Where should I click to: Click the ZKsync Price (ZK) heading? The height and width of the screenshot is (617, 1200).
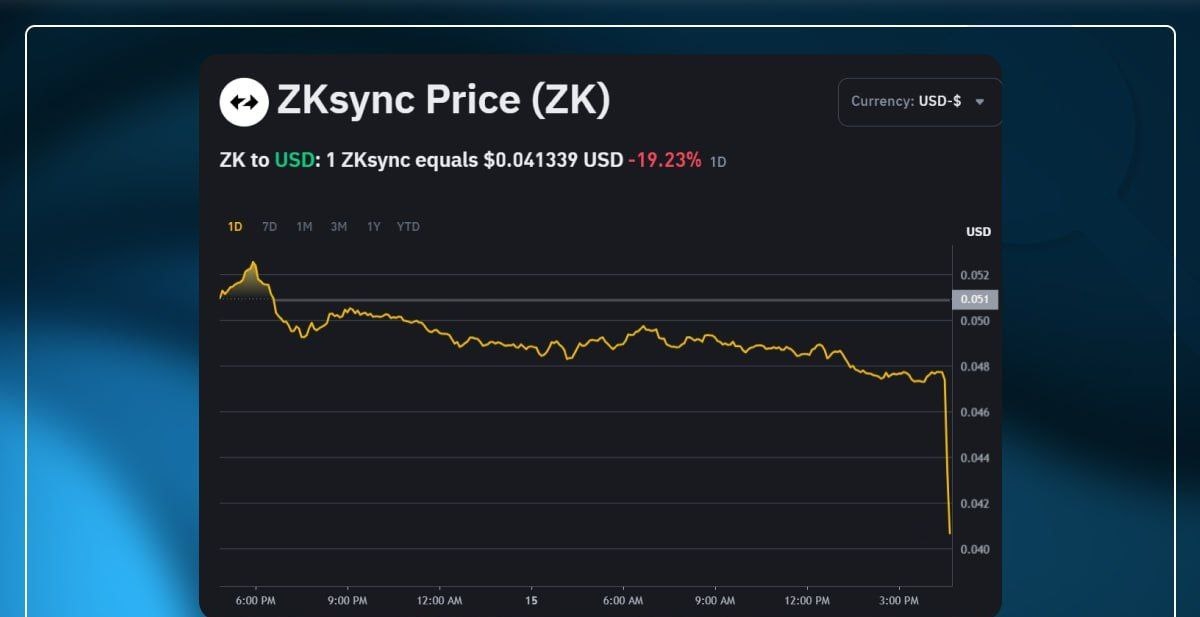(443, 100)
